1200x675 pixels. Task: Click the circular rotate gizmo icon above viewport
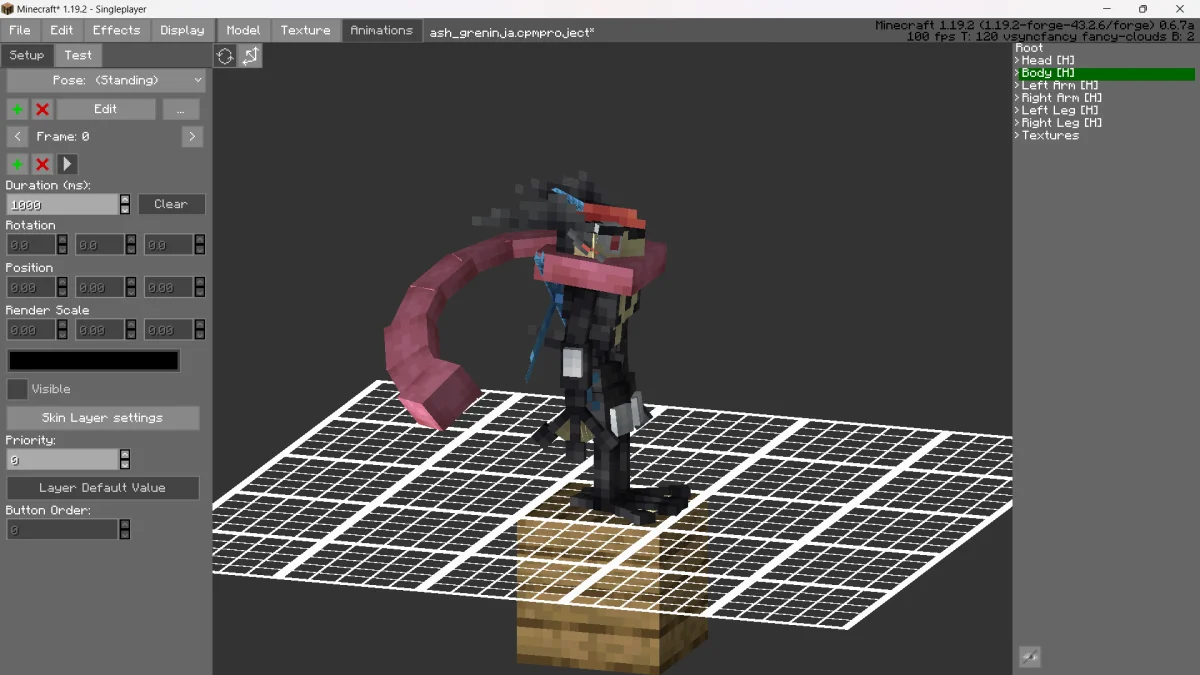[x=225, y=56]
